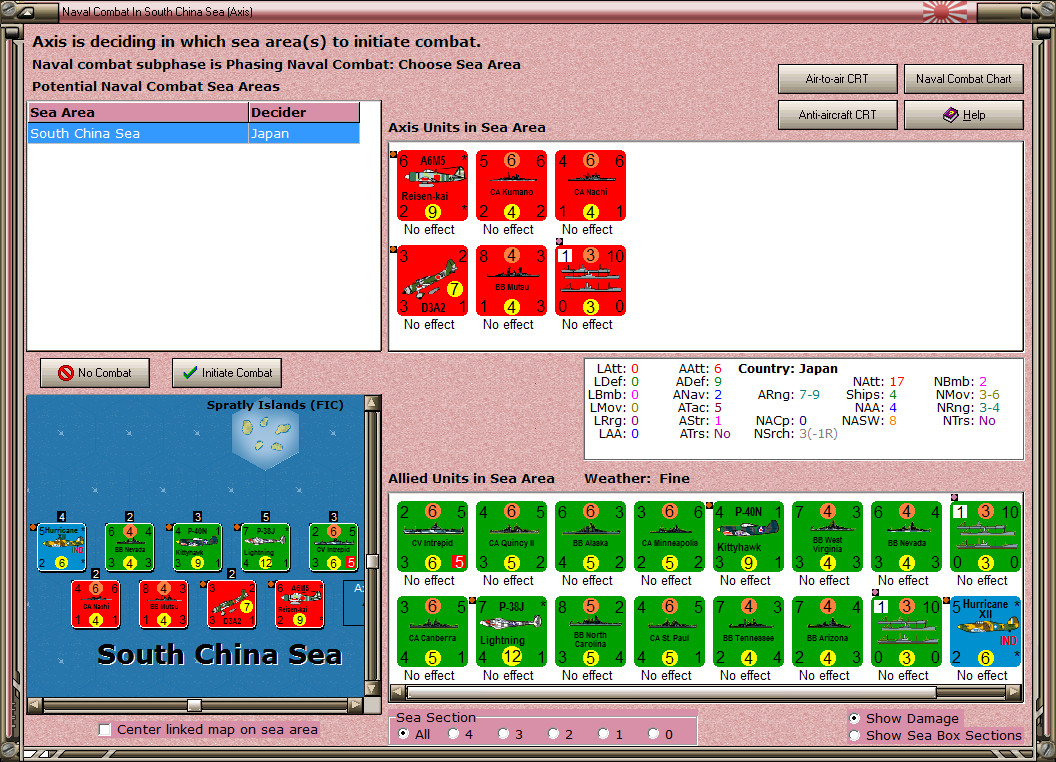This screenshot has height=762, width=1056.
Task: Click Allied units scrollbar left arrow
Action: point(399,692)
